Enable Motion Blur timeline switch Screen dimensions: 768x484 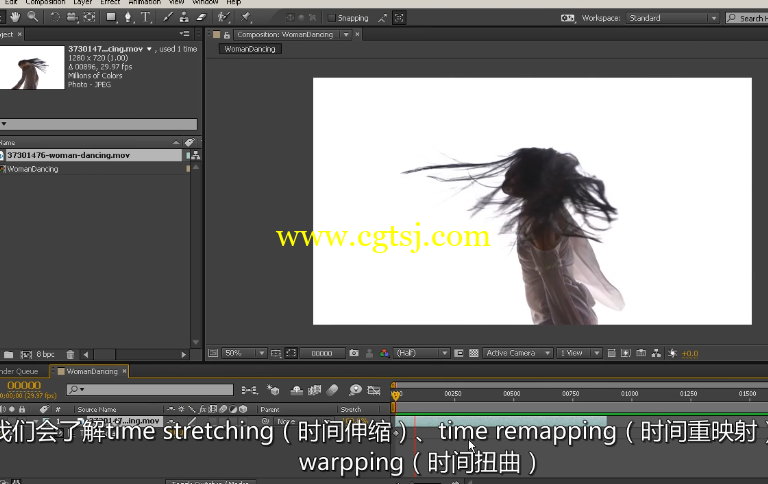(x=333, y=390)
